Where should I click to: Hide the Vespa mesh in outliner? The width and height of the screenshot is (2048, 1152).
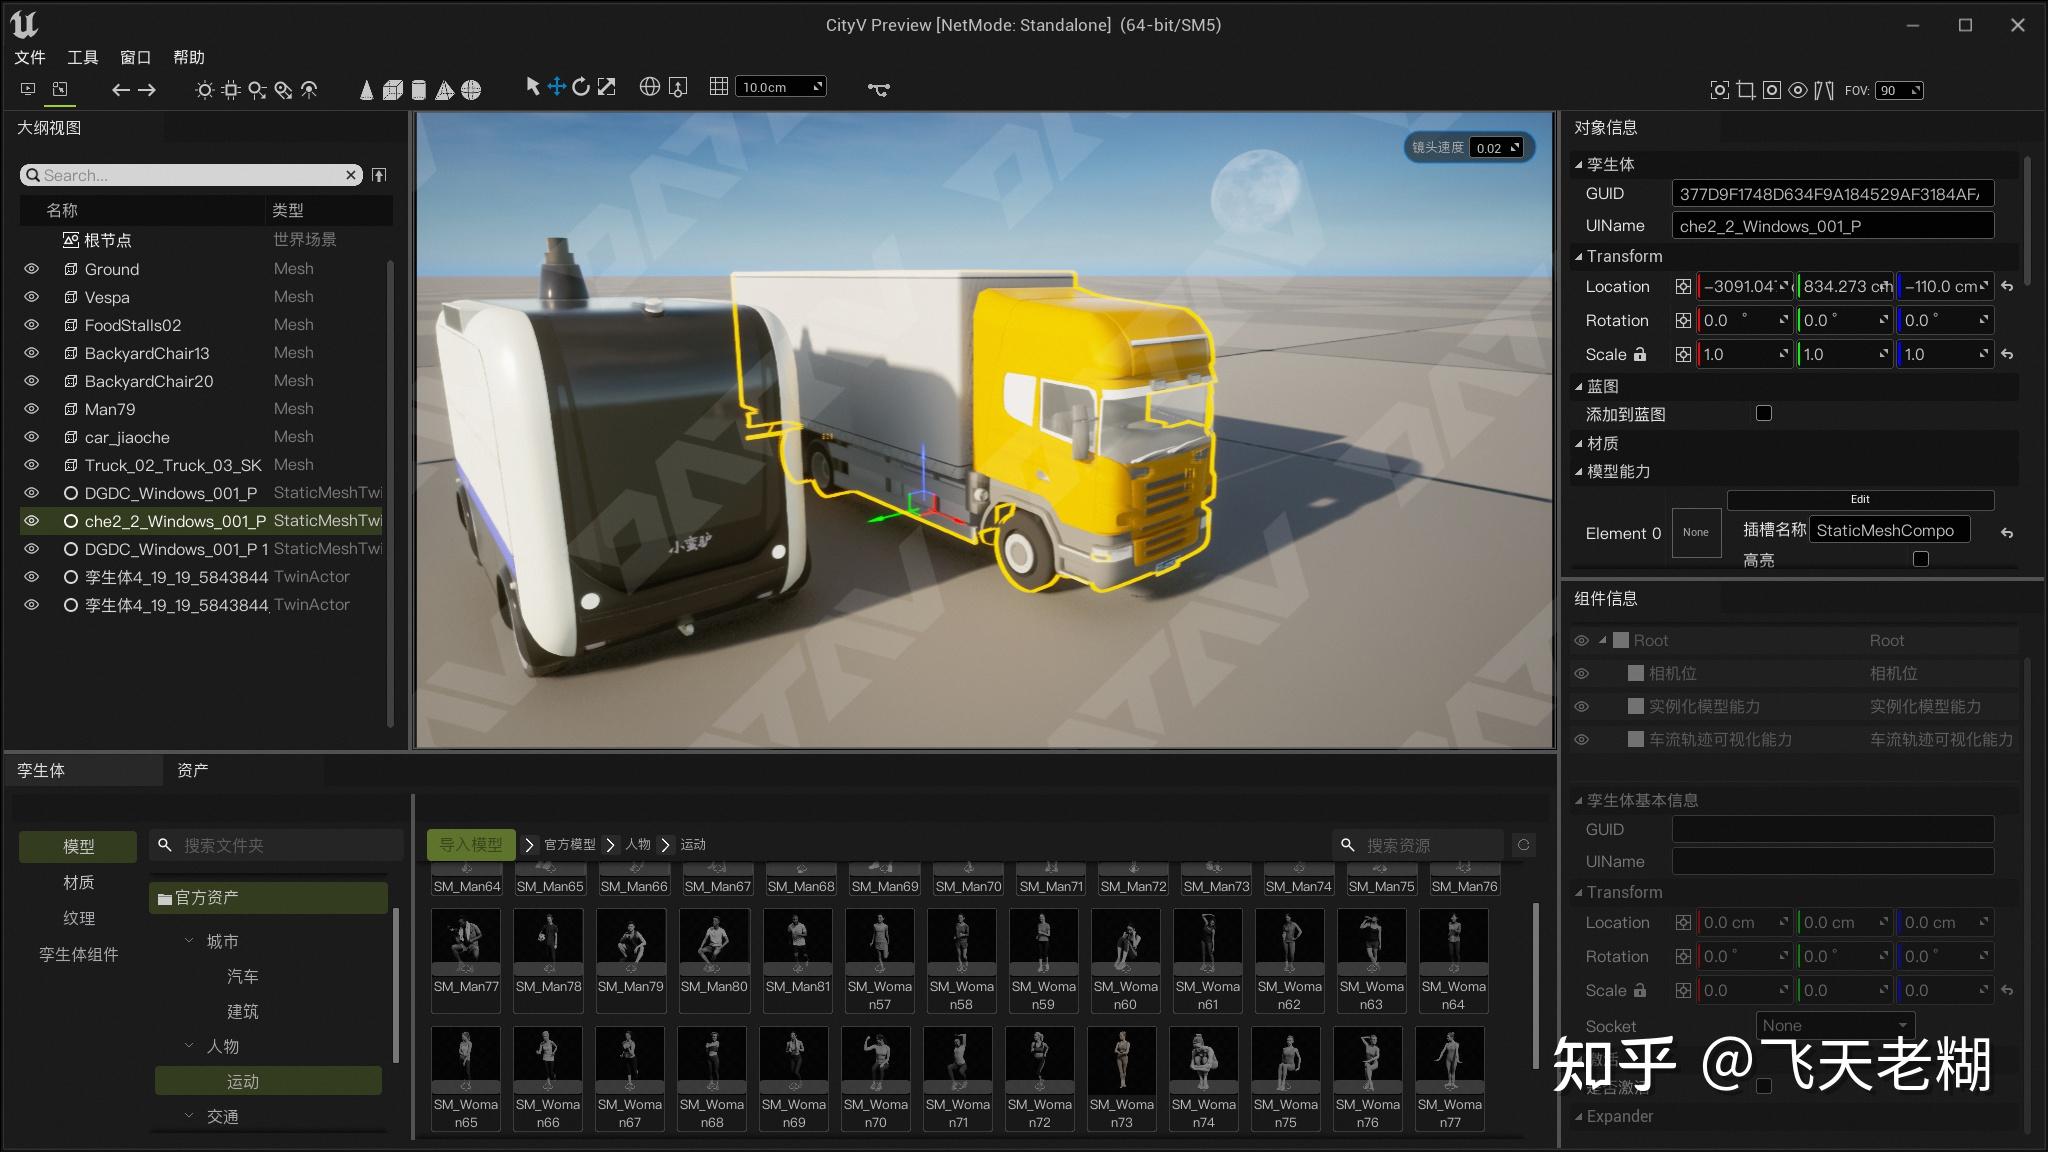coord(31,297)
